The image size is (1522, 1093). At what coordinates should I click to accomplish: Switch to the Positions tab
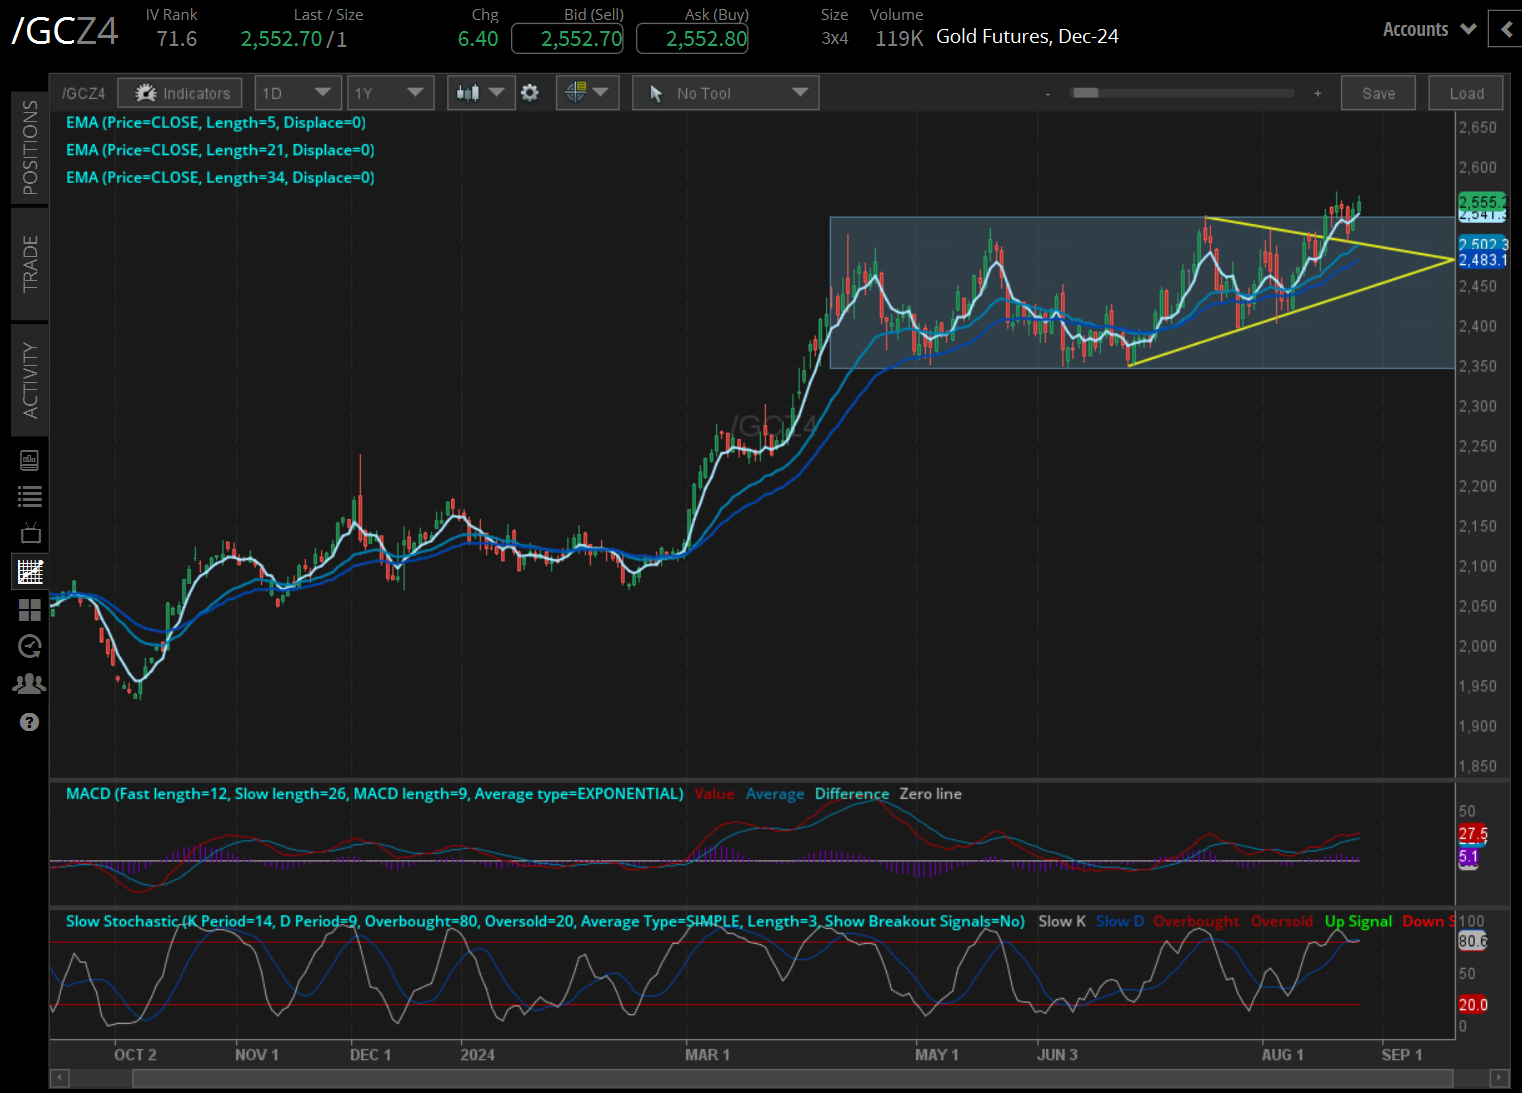(x=30, y=148)
